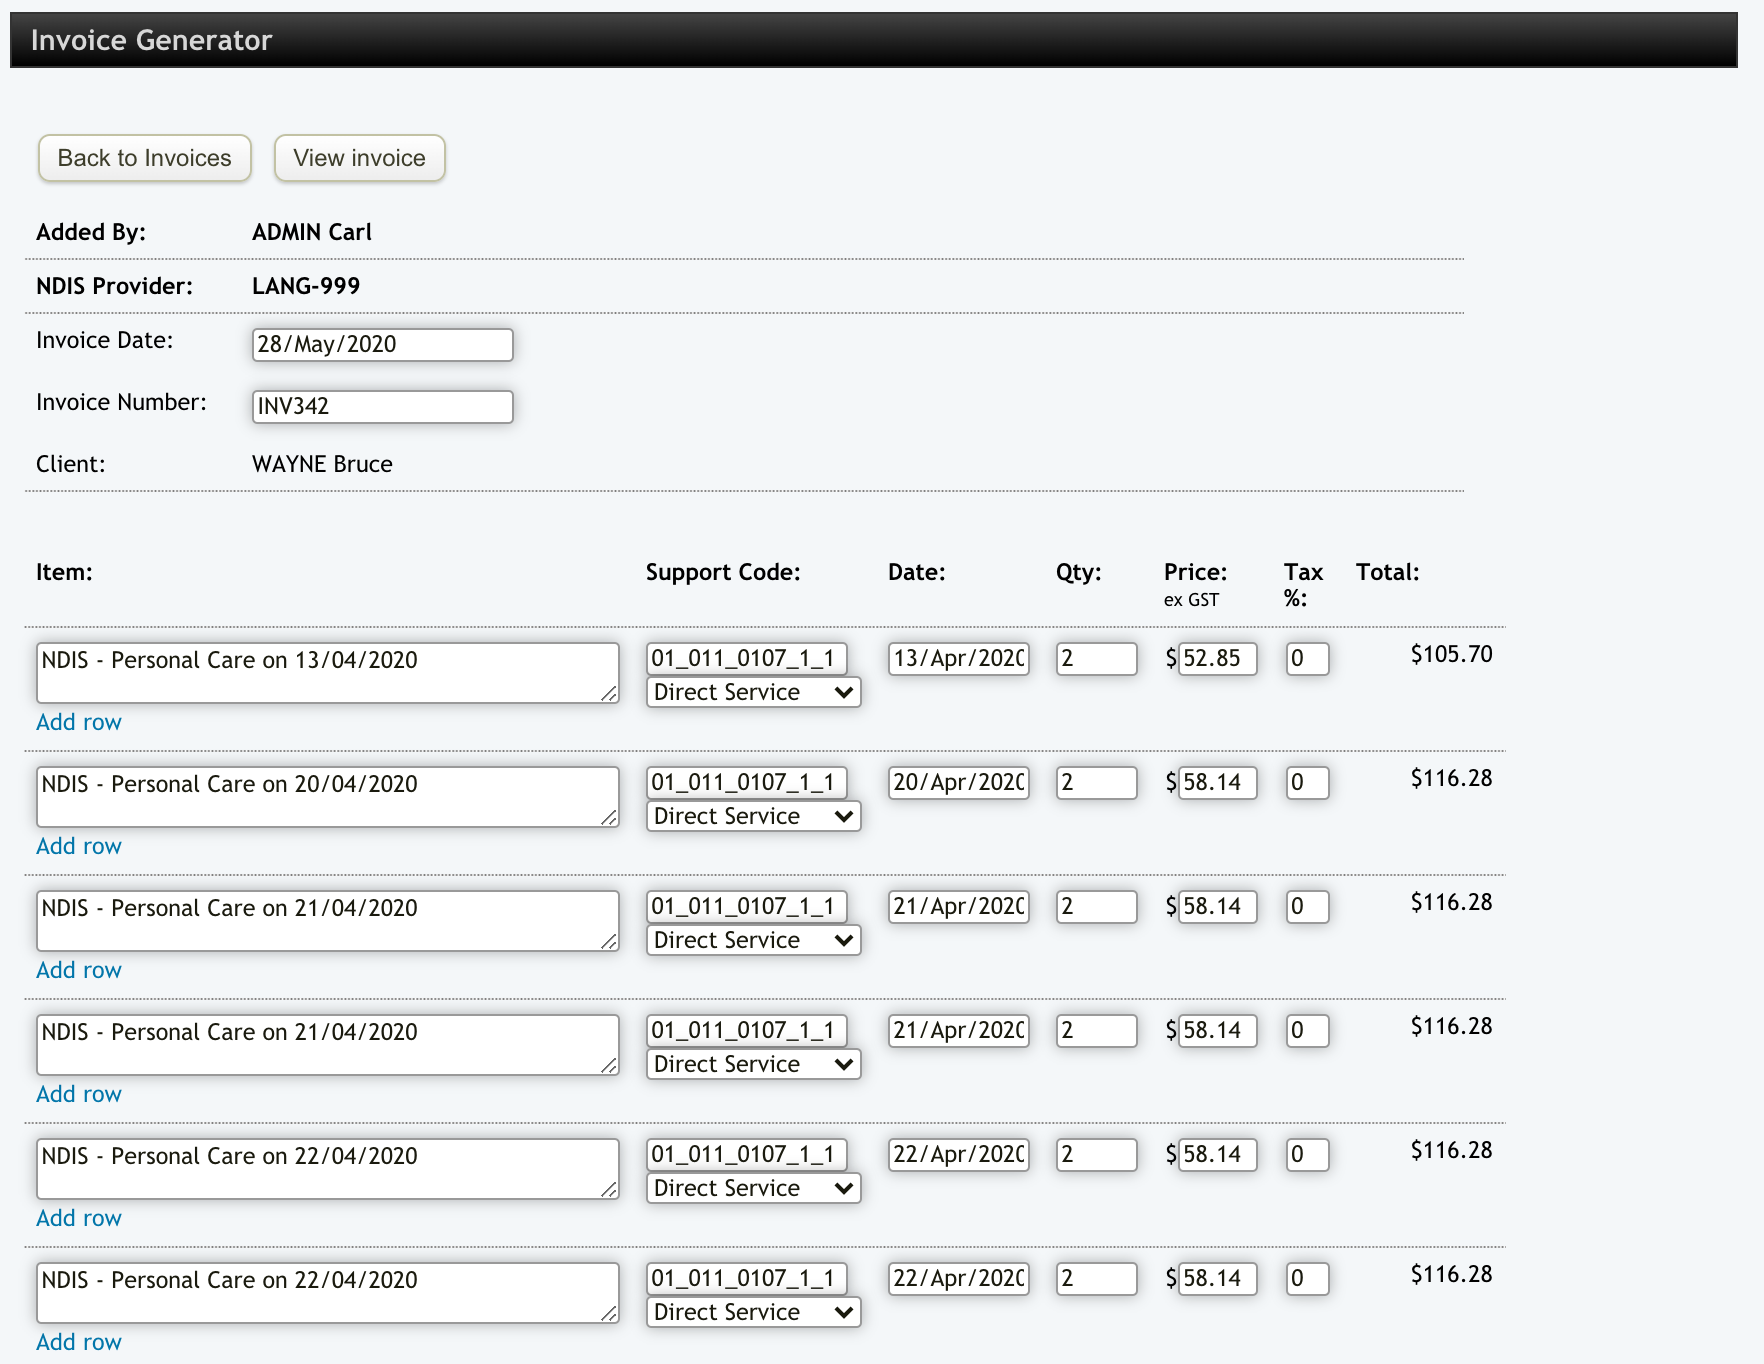Edit quantity in the 13/04/2020 row

[1097, 658]
